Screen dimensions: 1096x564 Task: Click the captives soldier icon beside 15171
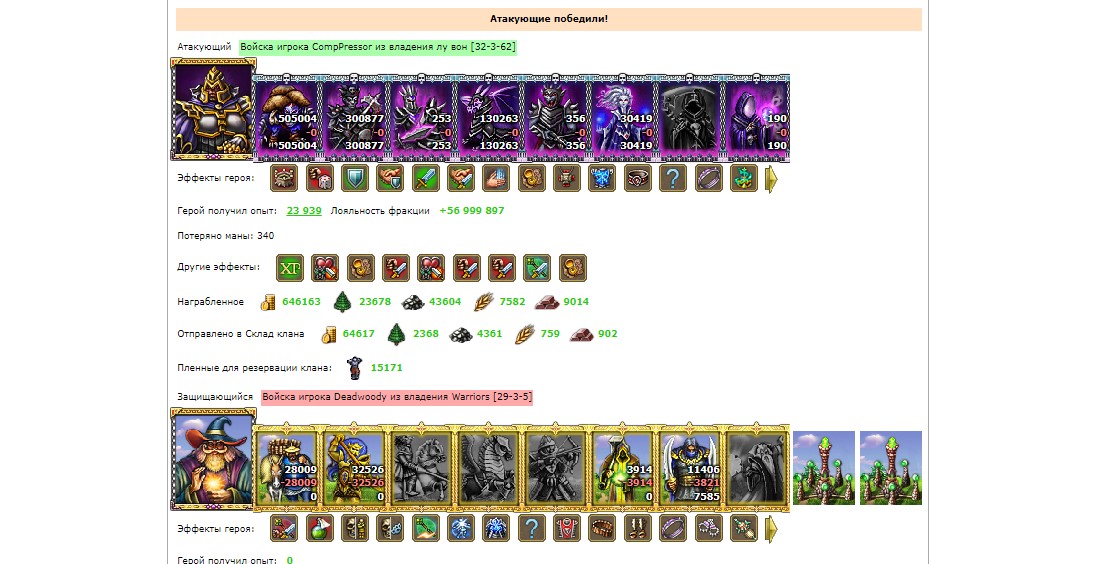pos(355,368)
